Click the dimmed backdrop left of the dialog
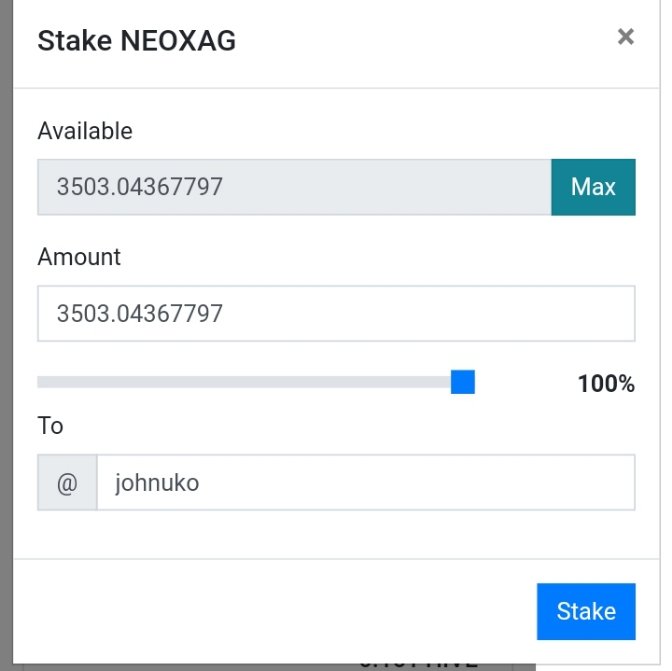 coord(6,336)
